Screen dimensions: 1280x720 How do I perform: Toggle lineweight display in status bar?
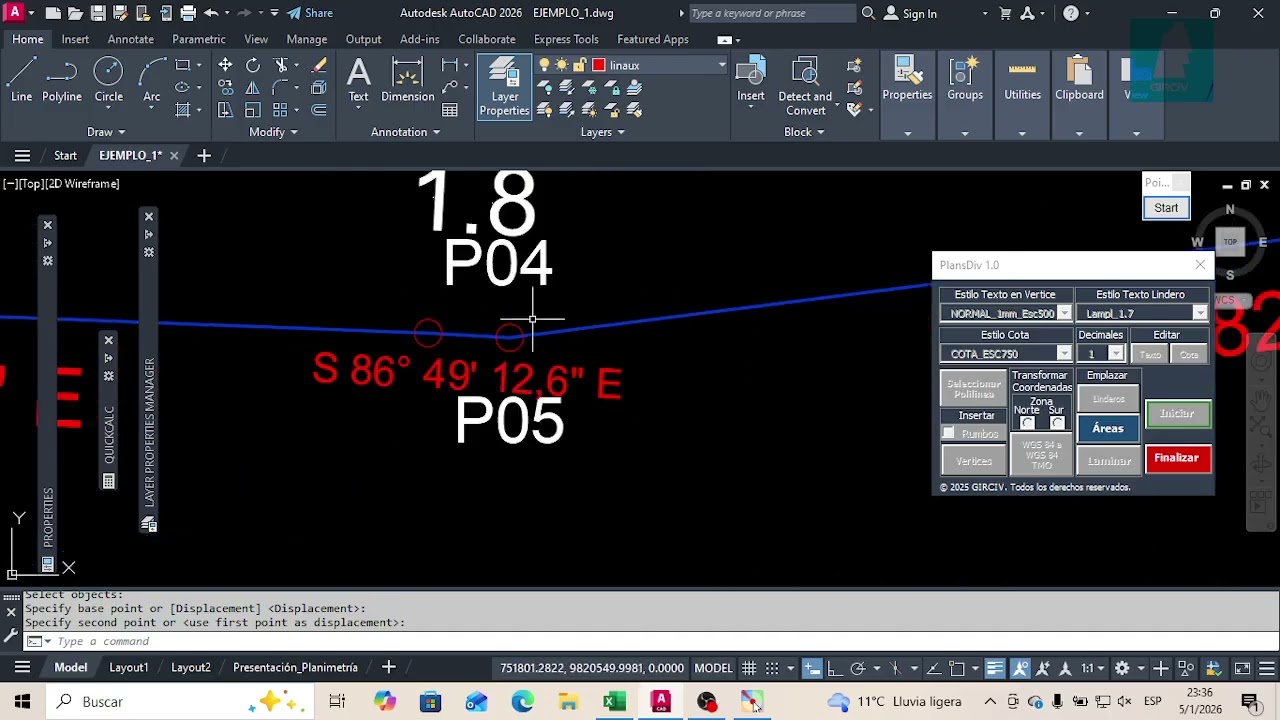[995, 668]
